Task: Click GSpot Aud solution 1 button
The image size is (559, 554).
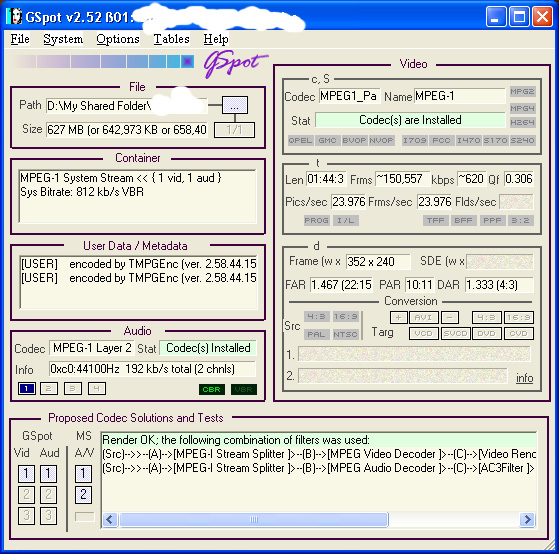Action: [x=48, y=474]
